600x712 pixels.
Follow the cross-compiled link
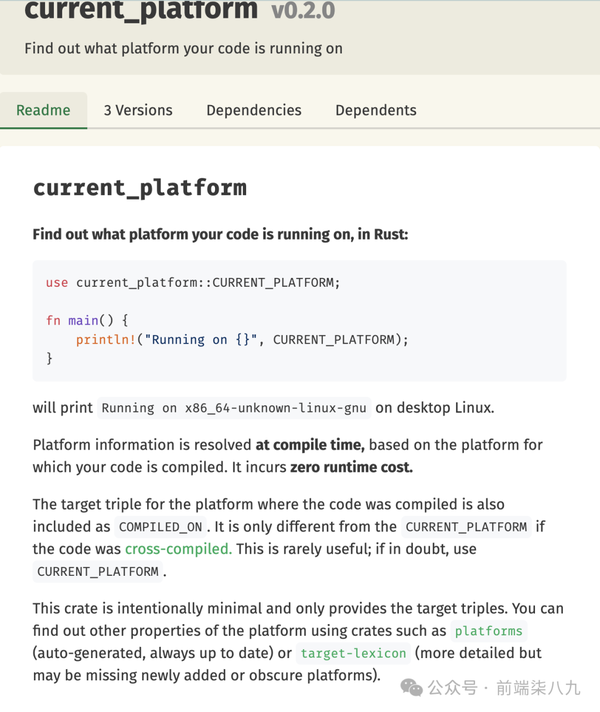click(x=178, y=548)
